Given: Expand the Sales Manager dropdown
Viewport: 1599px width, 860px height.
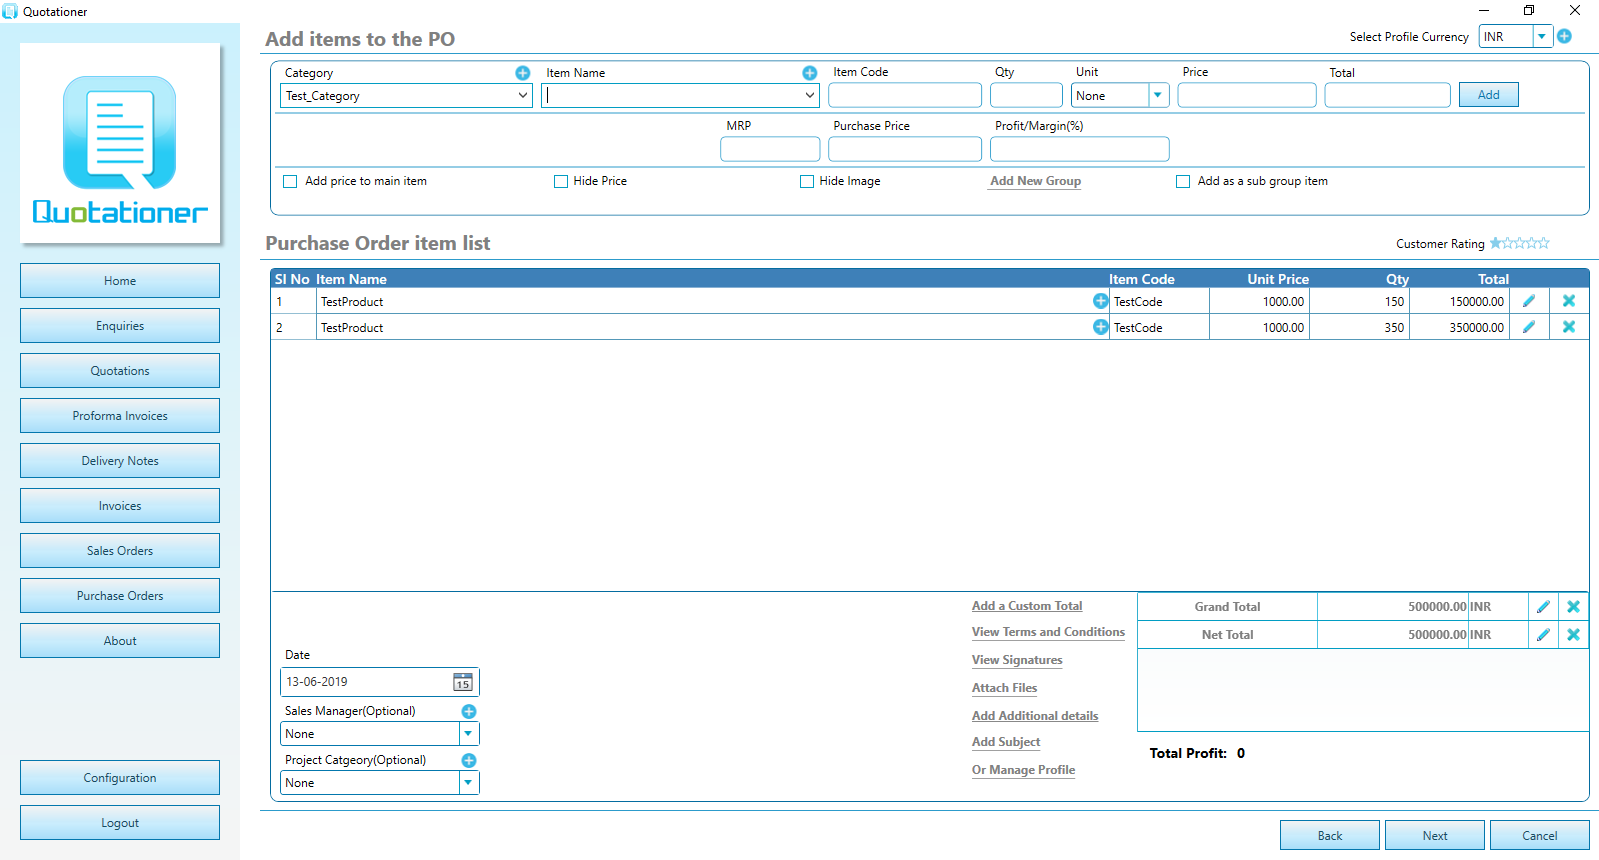Looking at the screenshot, I should (468, 734).
